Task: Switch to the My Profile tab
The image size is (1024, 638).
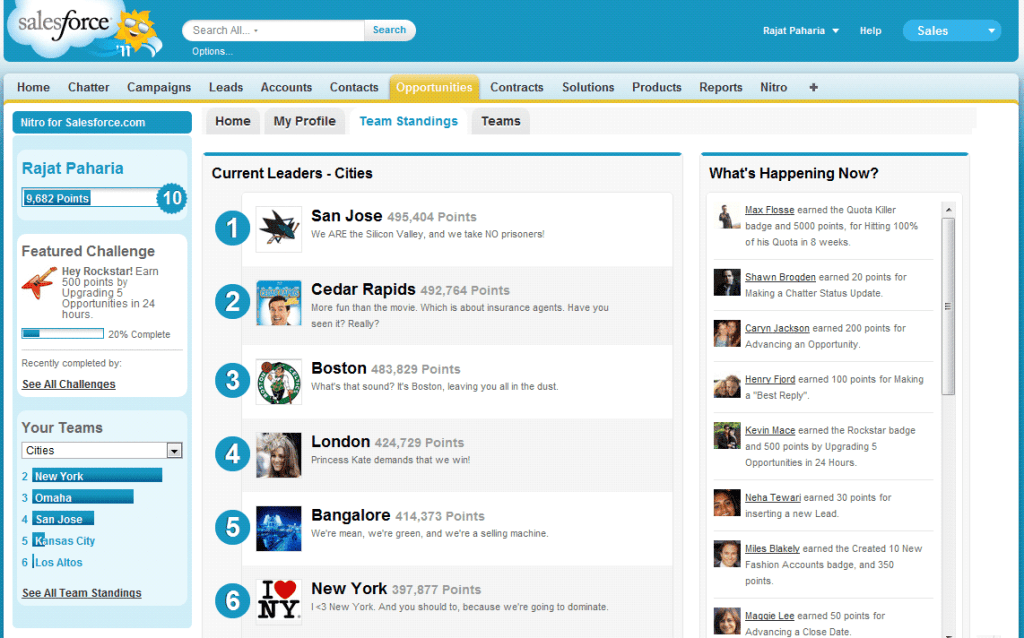Action: (x=305, y=122)
